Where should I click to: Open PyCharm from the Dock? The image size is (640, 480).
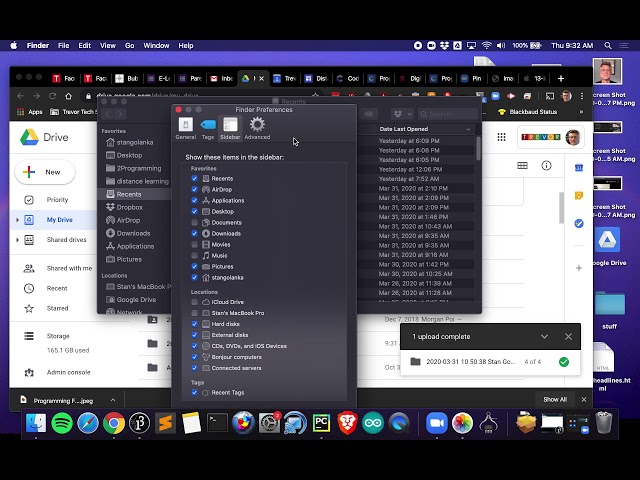(321, 423)
